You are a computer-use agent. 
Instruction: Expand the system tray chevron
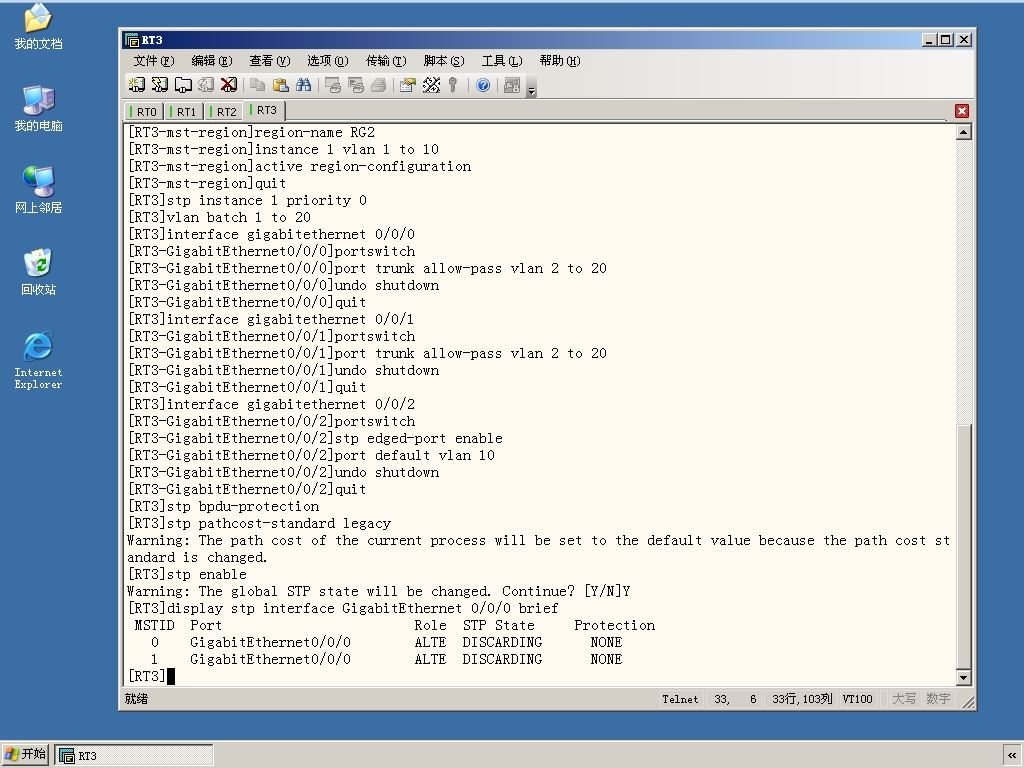pos(1012,756)
